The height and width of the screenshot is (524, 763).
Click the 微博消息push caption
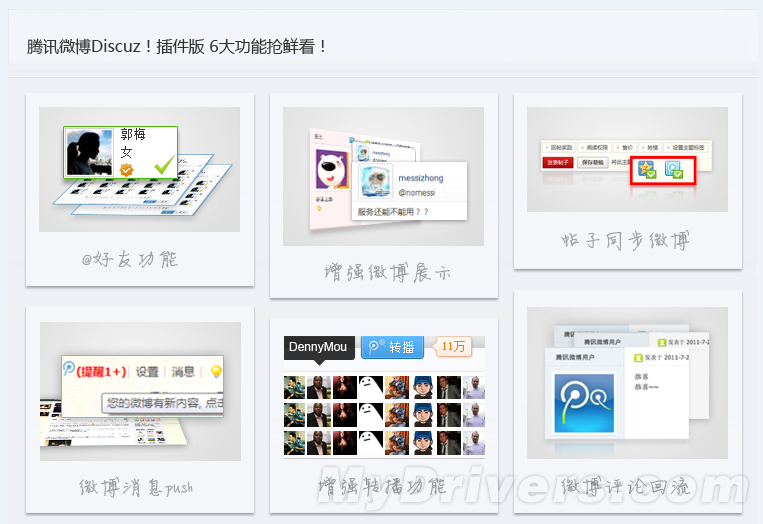click(x=136, y=487)
